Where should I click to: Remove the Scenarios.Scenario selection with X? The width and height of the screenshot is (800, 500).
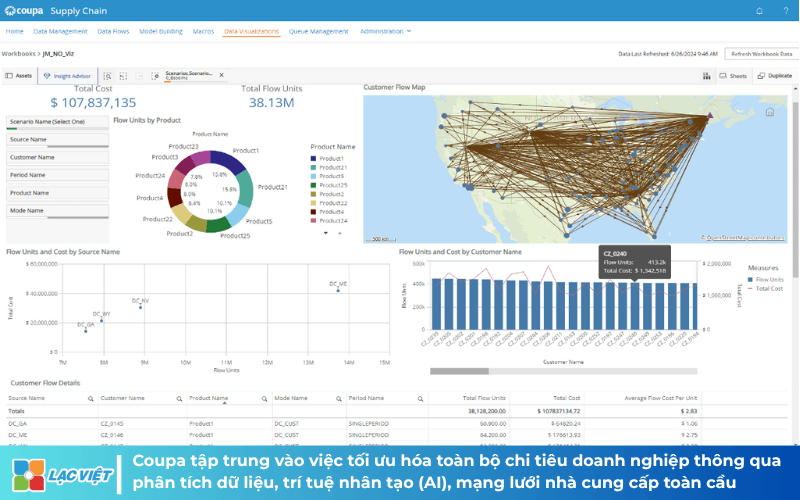coord(221,75)
